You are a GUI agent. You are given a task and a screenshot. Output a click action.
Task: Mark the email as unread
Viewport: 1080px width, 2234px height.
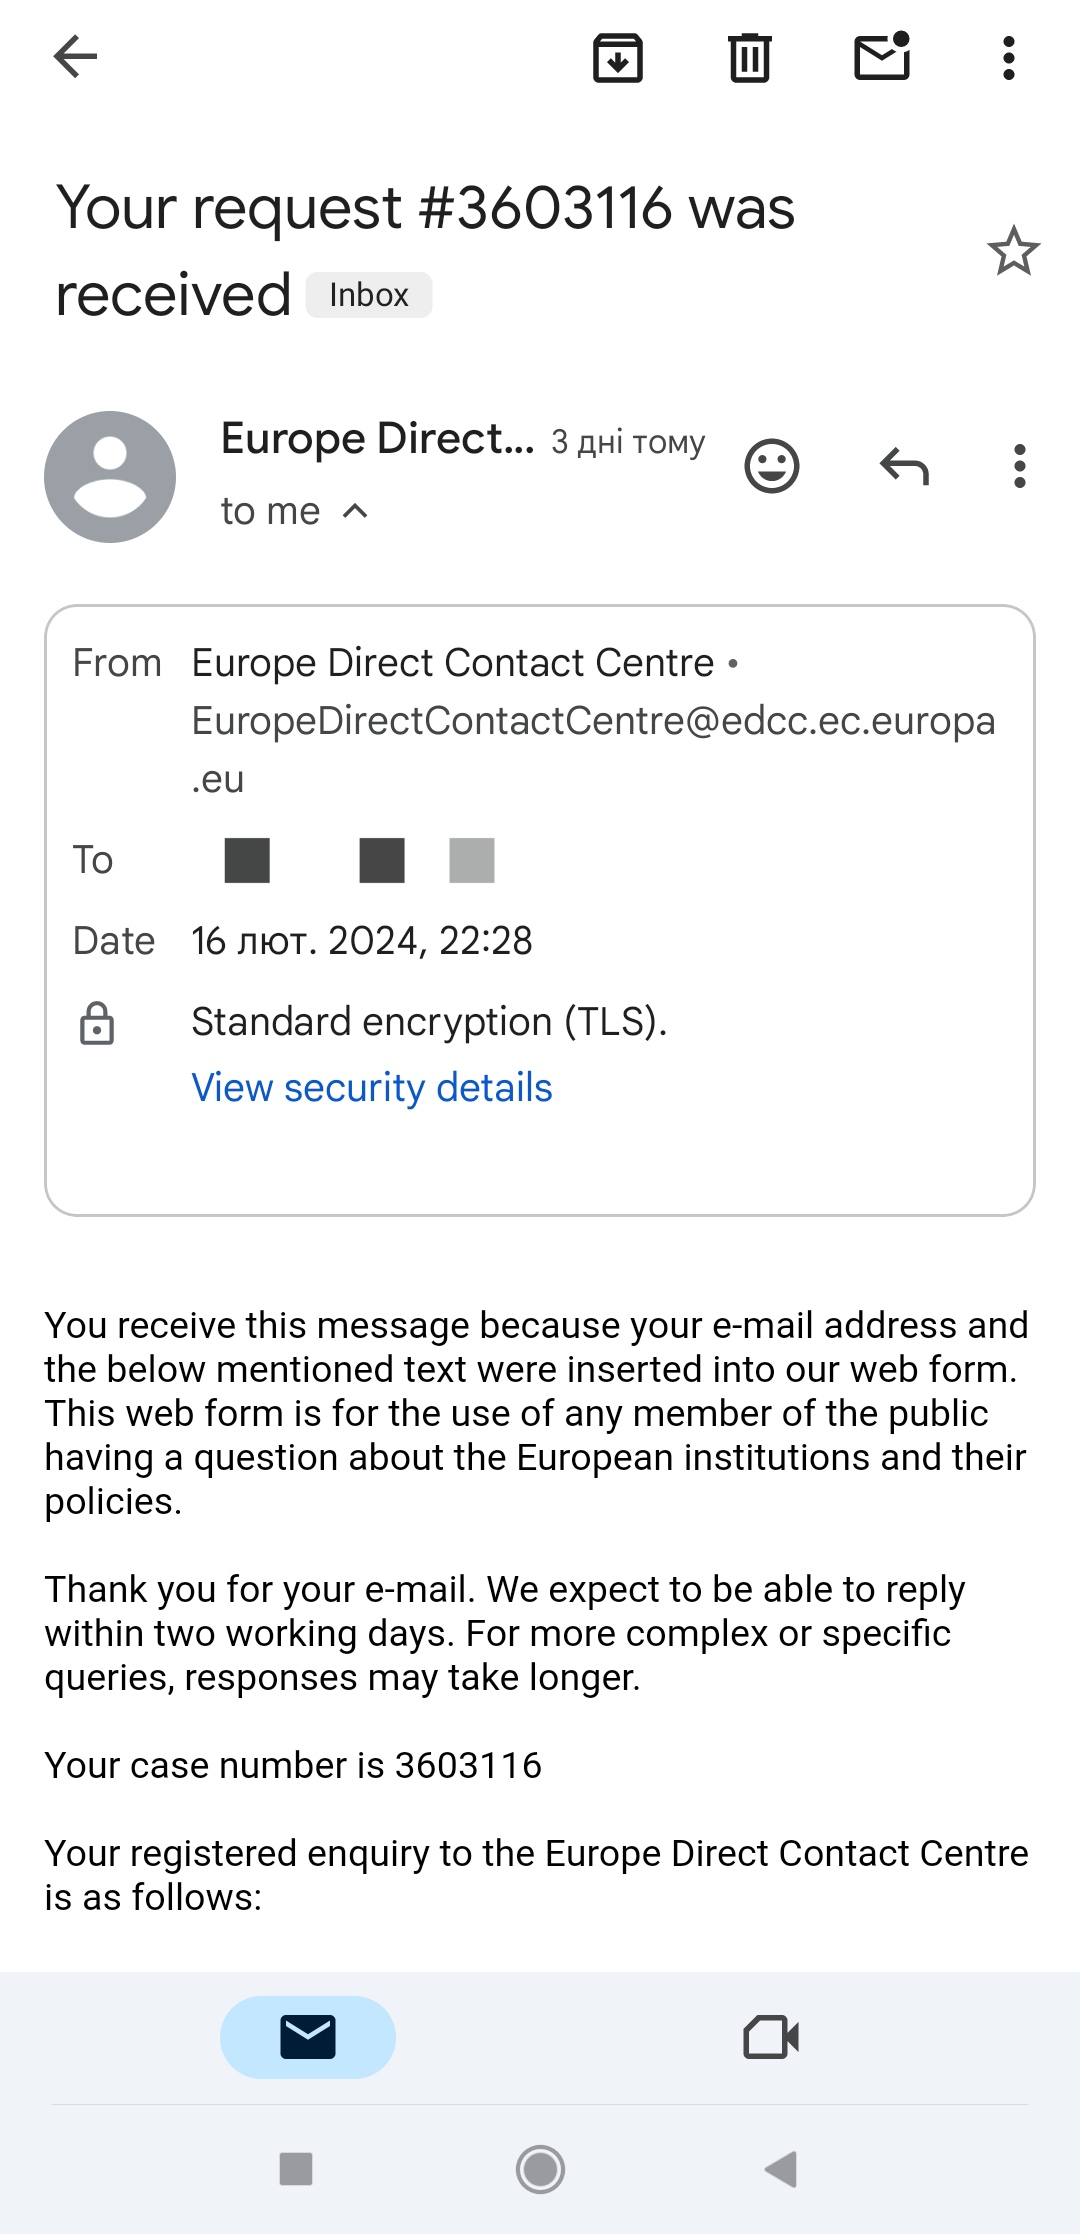(x=882, y=56)
